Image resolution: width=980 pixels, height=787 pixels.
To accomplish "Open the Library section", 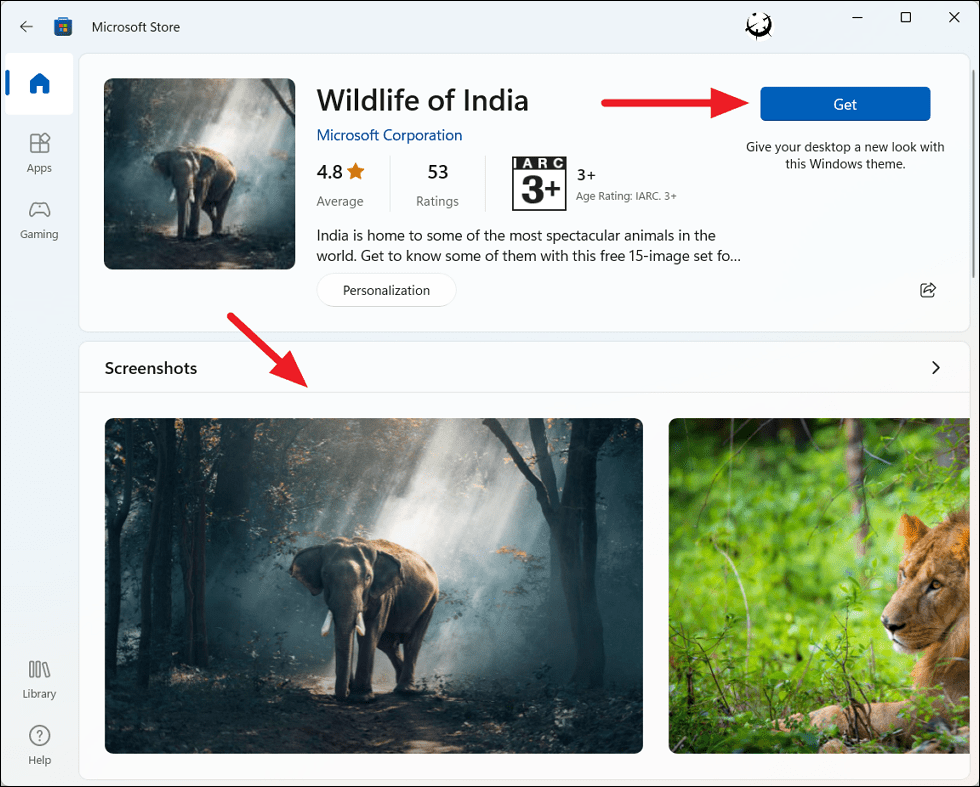I will [39, 679].
